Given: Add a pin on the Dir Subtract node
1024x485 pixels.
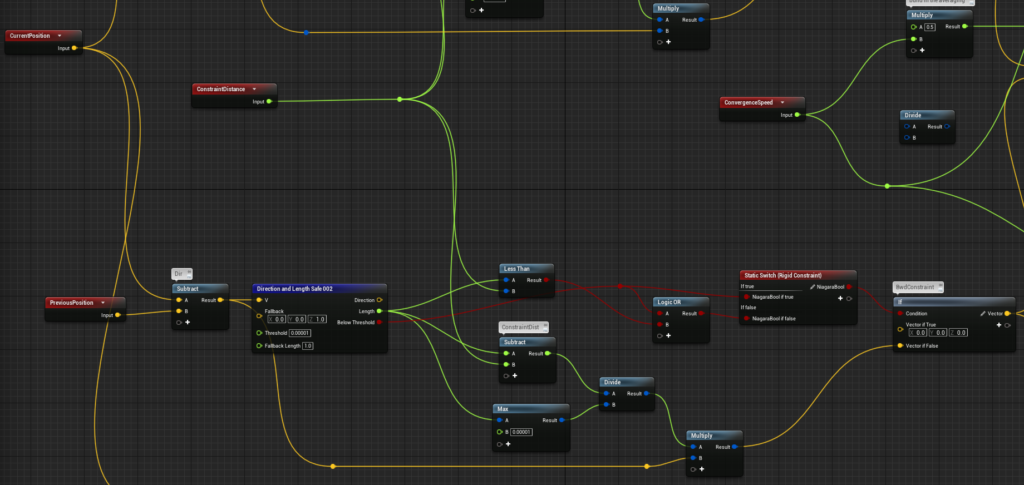Looking at the screenshot, I should [187, 322].
